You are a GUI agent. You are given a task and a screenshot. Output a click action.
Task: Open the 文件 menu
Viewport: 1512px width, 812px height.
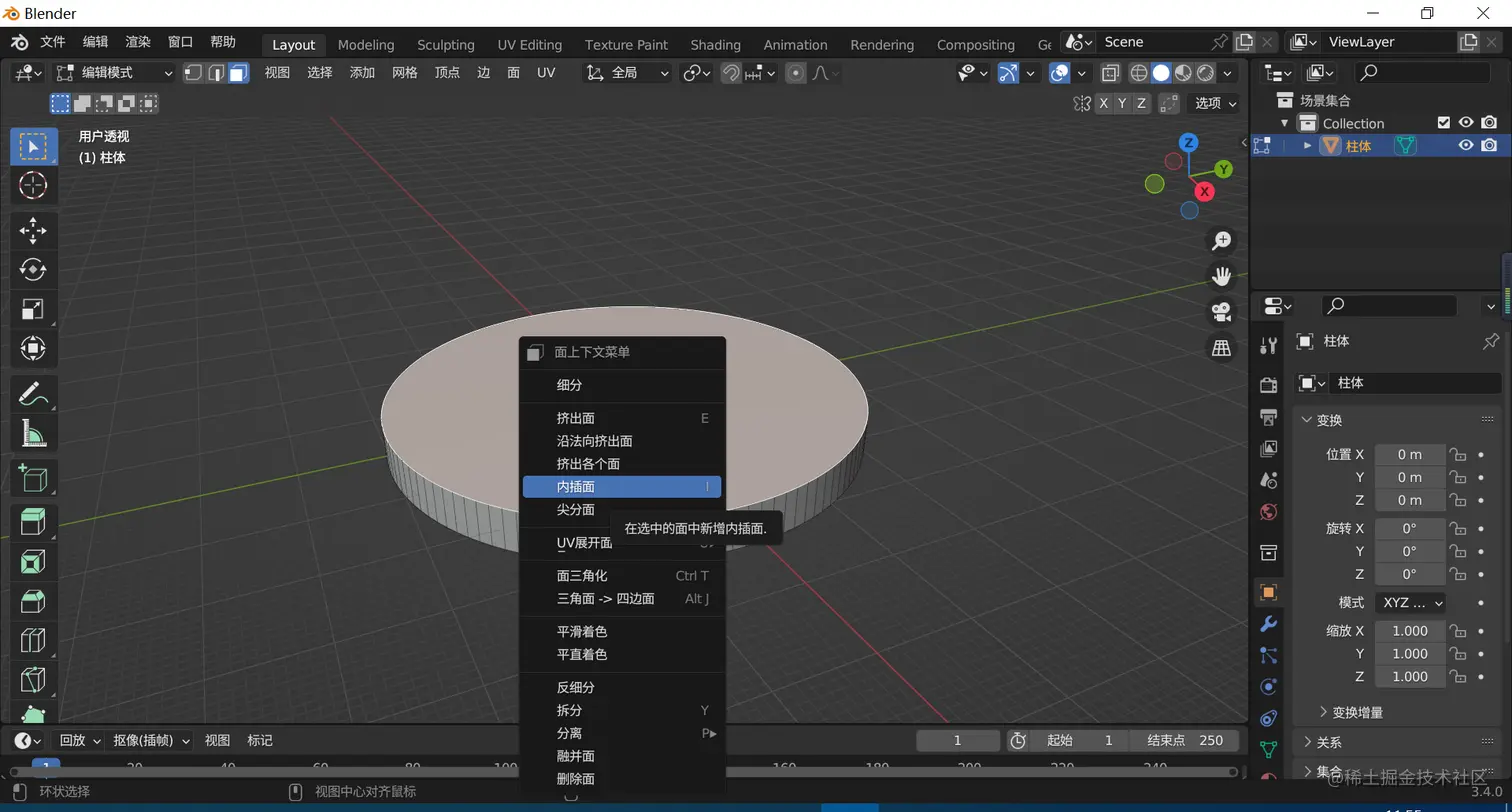53,42
